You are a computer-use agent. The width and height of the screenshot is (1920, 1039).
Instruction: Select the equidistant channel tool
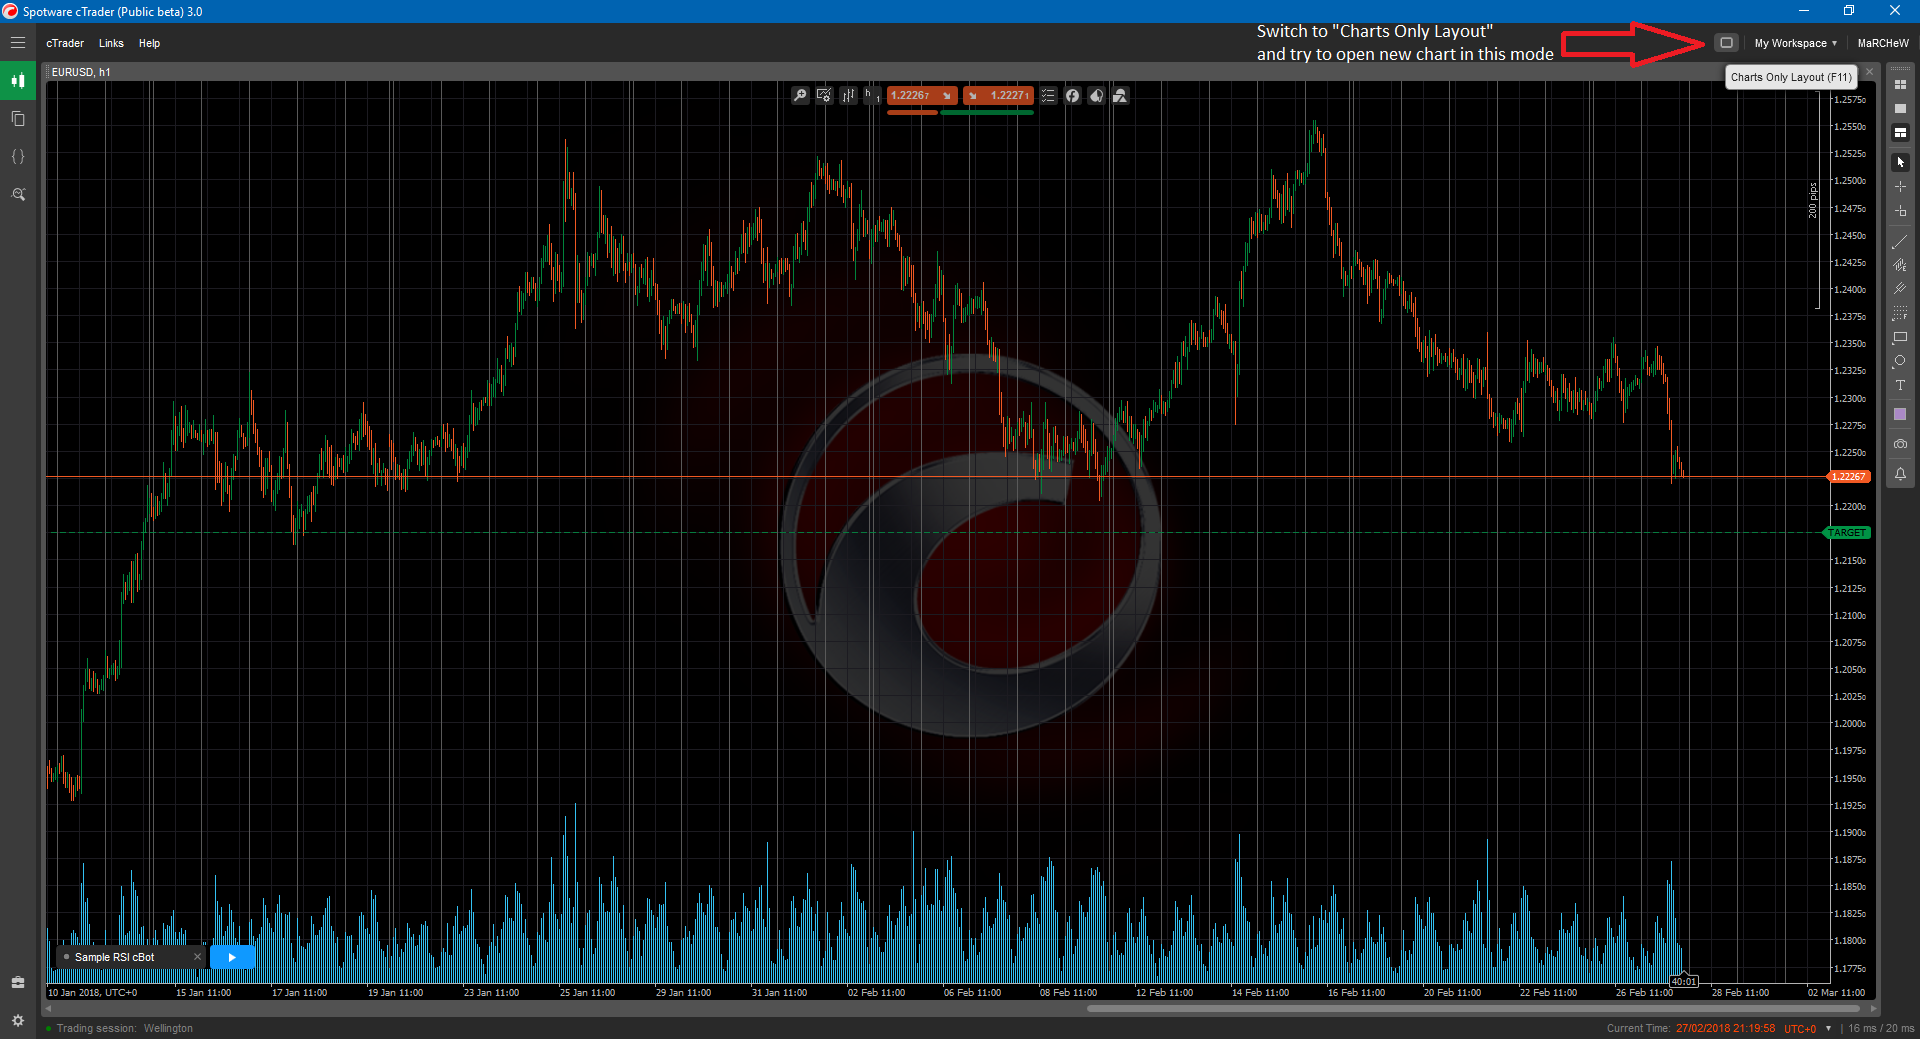click(1900, 265)
